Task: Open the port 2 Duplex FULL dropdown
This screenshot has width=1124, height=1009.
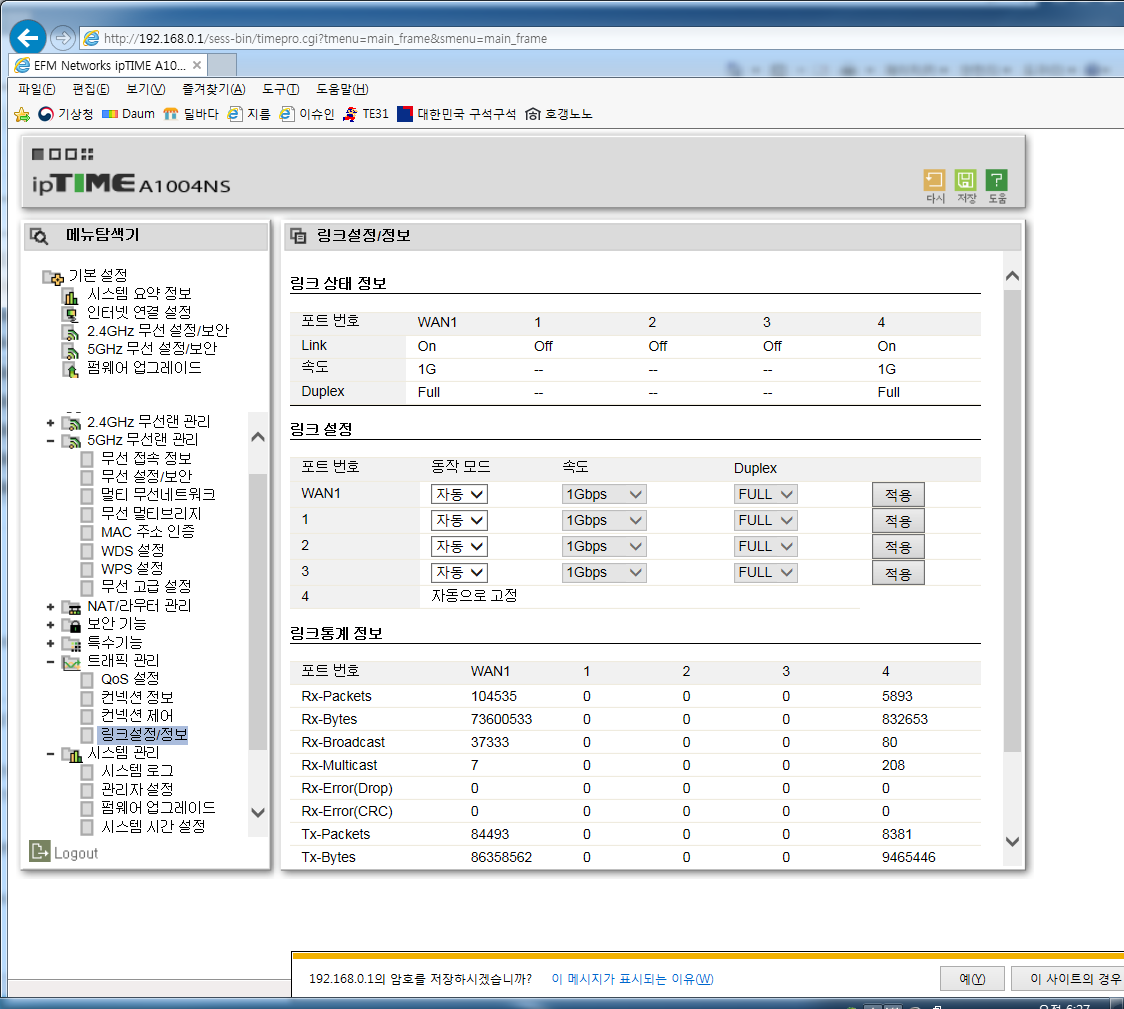Action: 766,547
